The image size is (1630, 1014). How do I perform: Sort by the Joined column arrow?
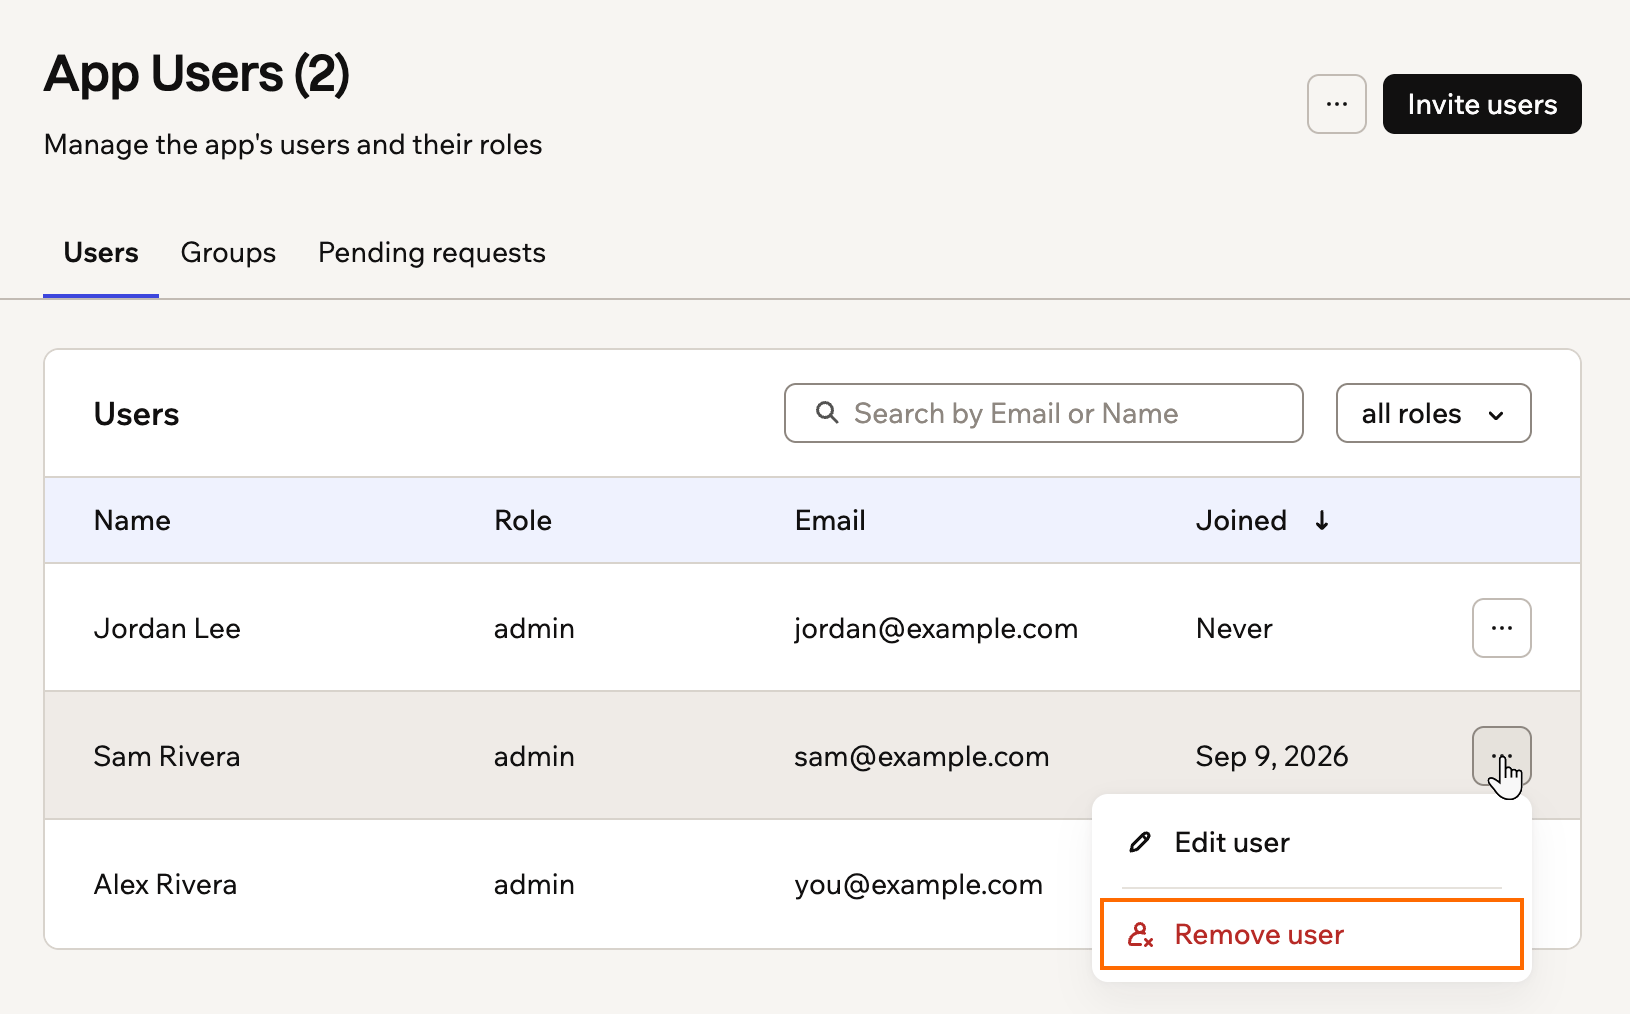[x=1321, y=520]
